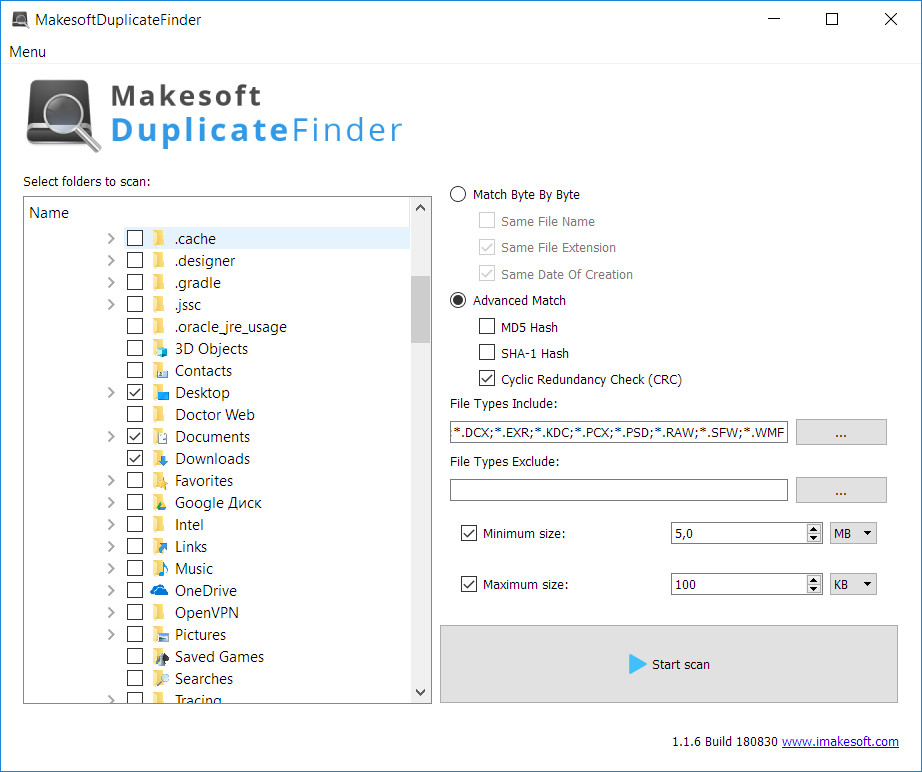Click the Links folder icon
The width and height of the screenshot is (922, 772).
pos(160,547)
